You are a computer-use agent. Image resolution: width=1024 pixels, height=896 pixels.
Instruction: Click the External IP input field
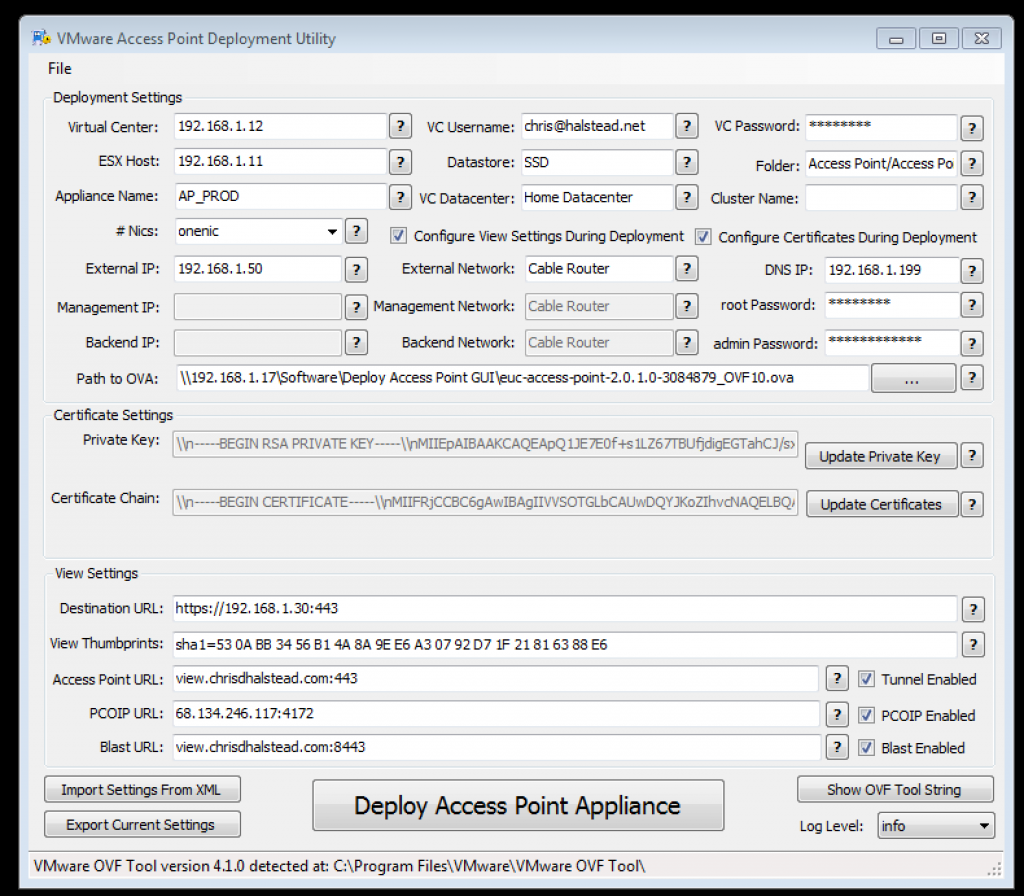(x=258, y=268)
